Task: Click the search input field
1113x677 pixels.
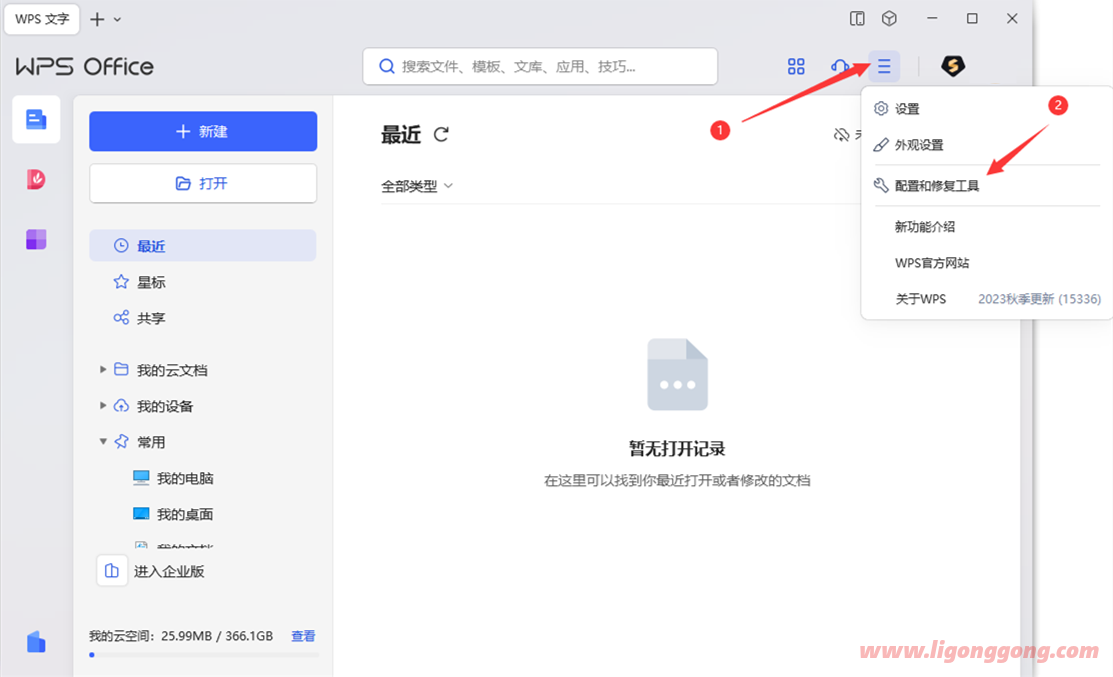Action: (540, 67)
